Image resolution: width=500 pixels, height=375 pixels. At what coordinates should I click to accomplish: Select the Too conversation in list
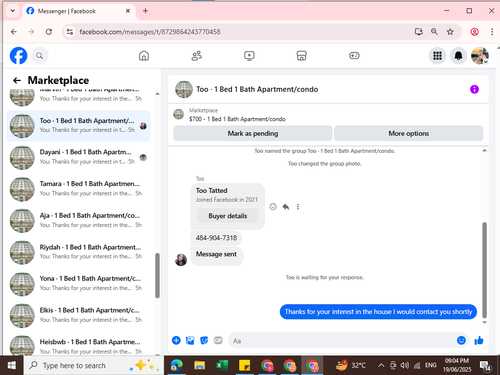click(78, 126)
